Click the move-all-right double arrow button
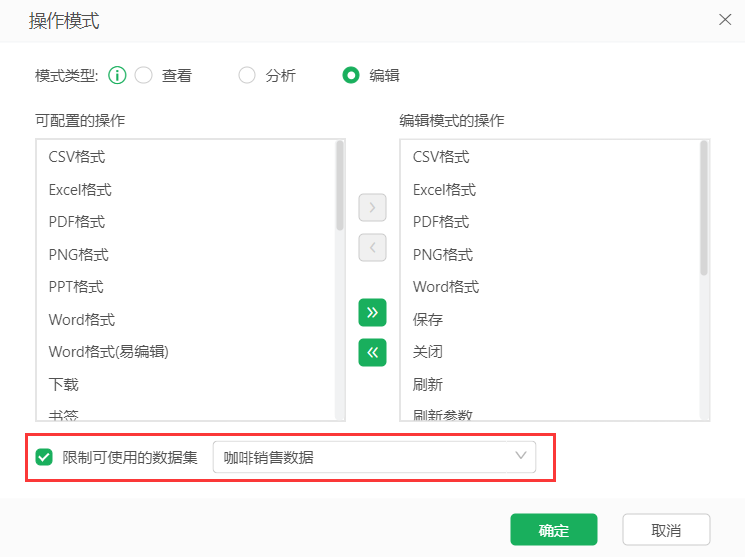The image size is (745, 557). pyautogui.click(x=372, y=313)
